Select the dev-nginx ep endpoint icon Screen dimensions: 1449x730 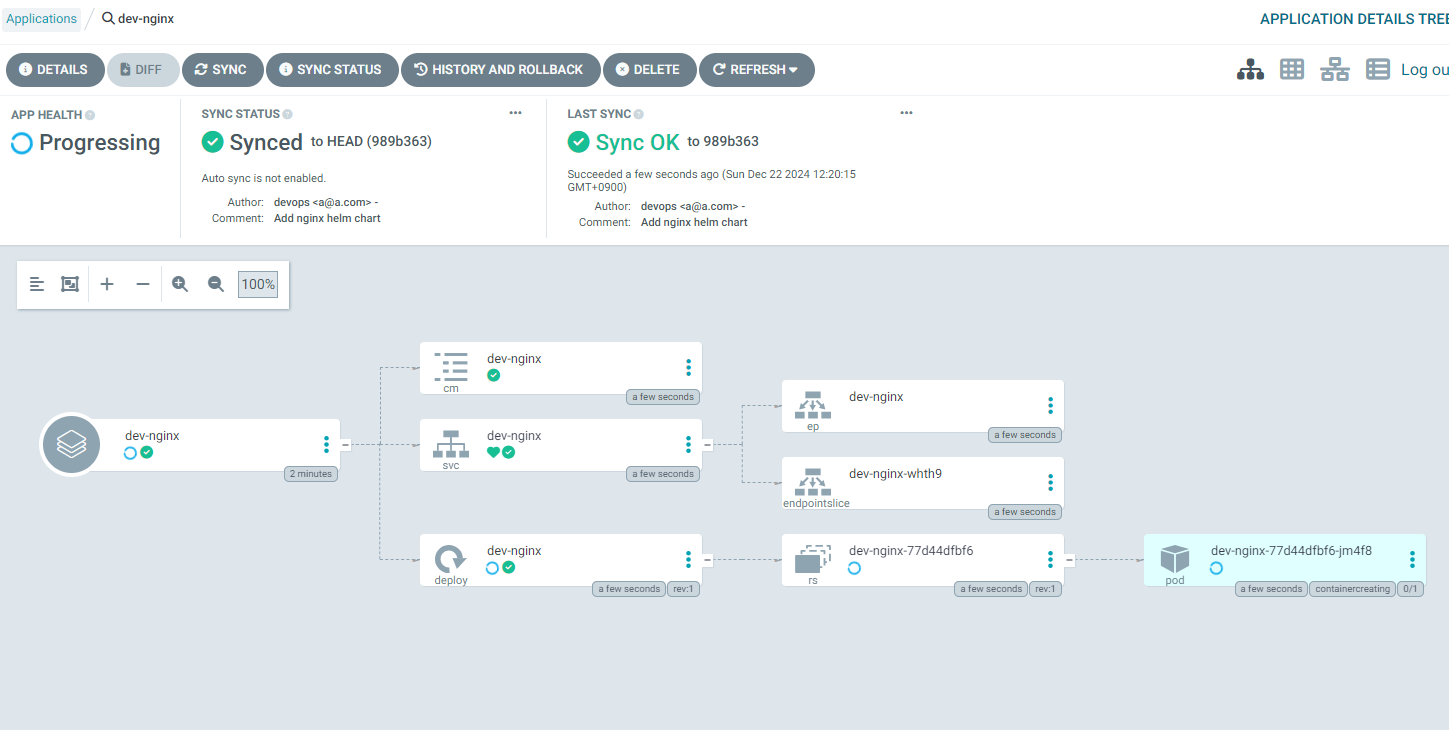[x=813, y=405]
